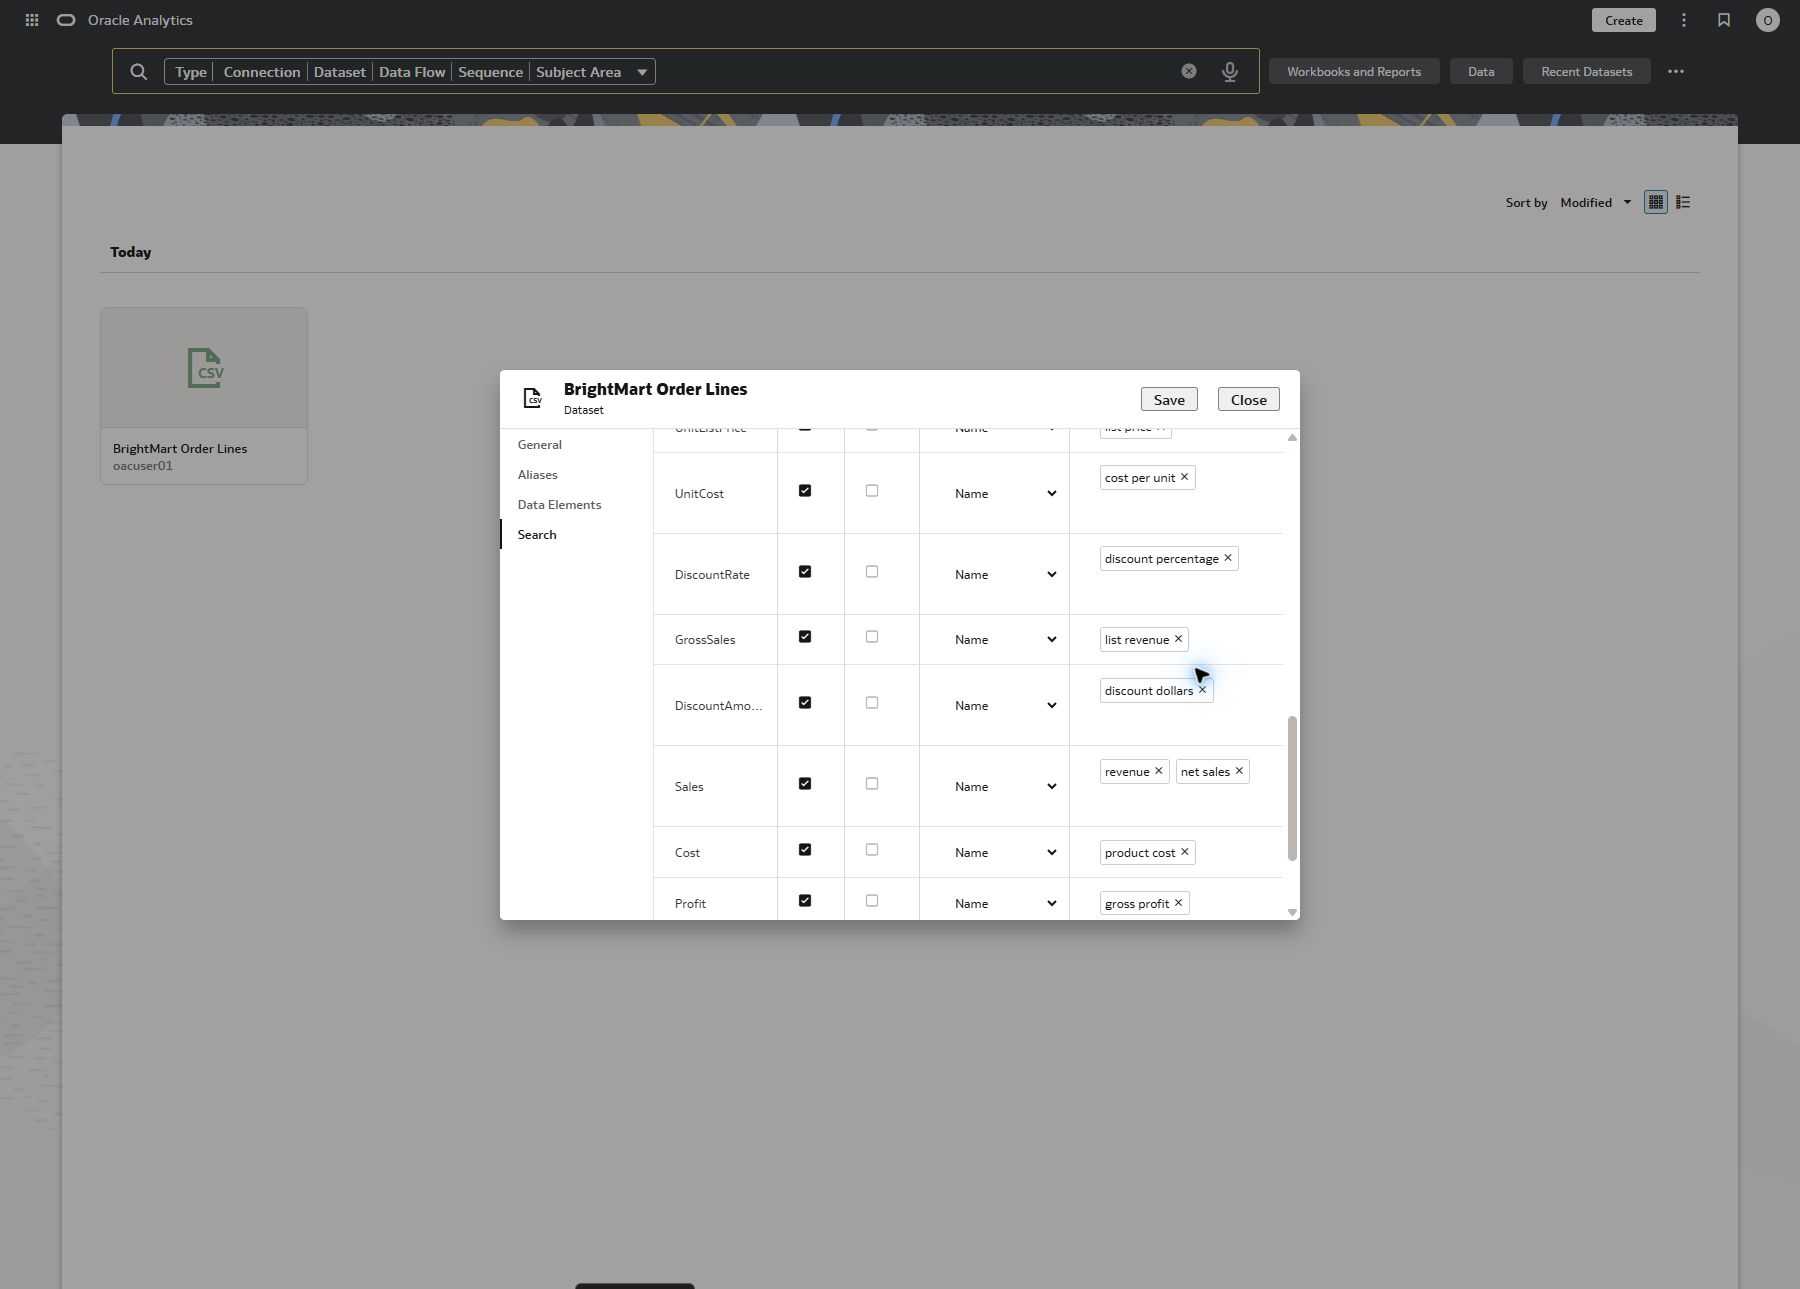Viewport: 1800px width, 1289px height.
Task: Check the second checkbox in Profit row
Action: click(x=872, y=901)
